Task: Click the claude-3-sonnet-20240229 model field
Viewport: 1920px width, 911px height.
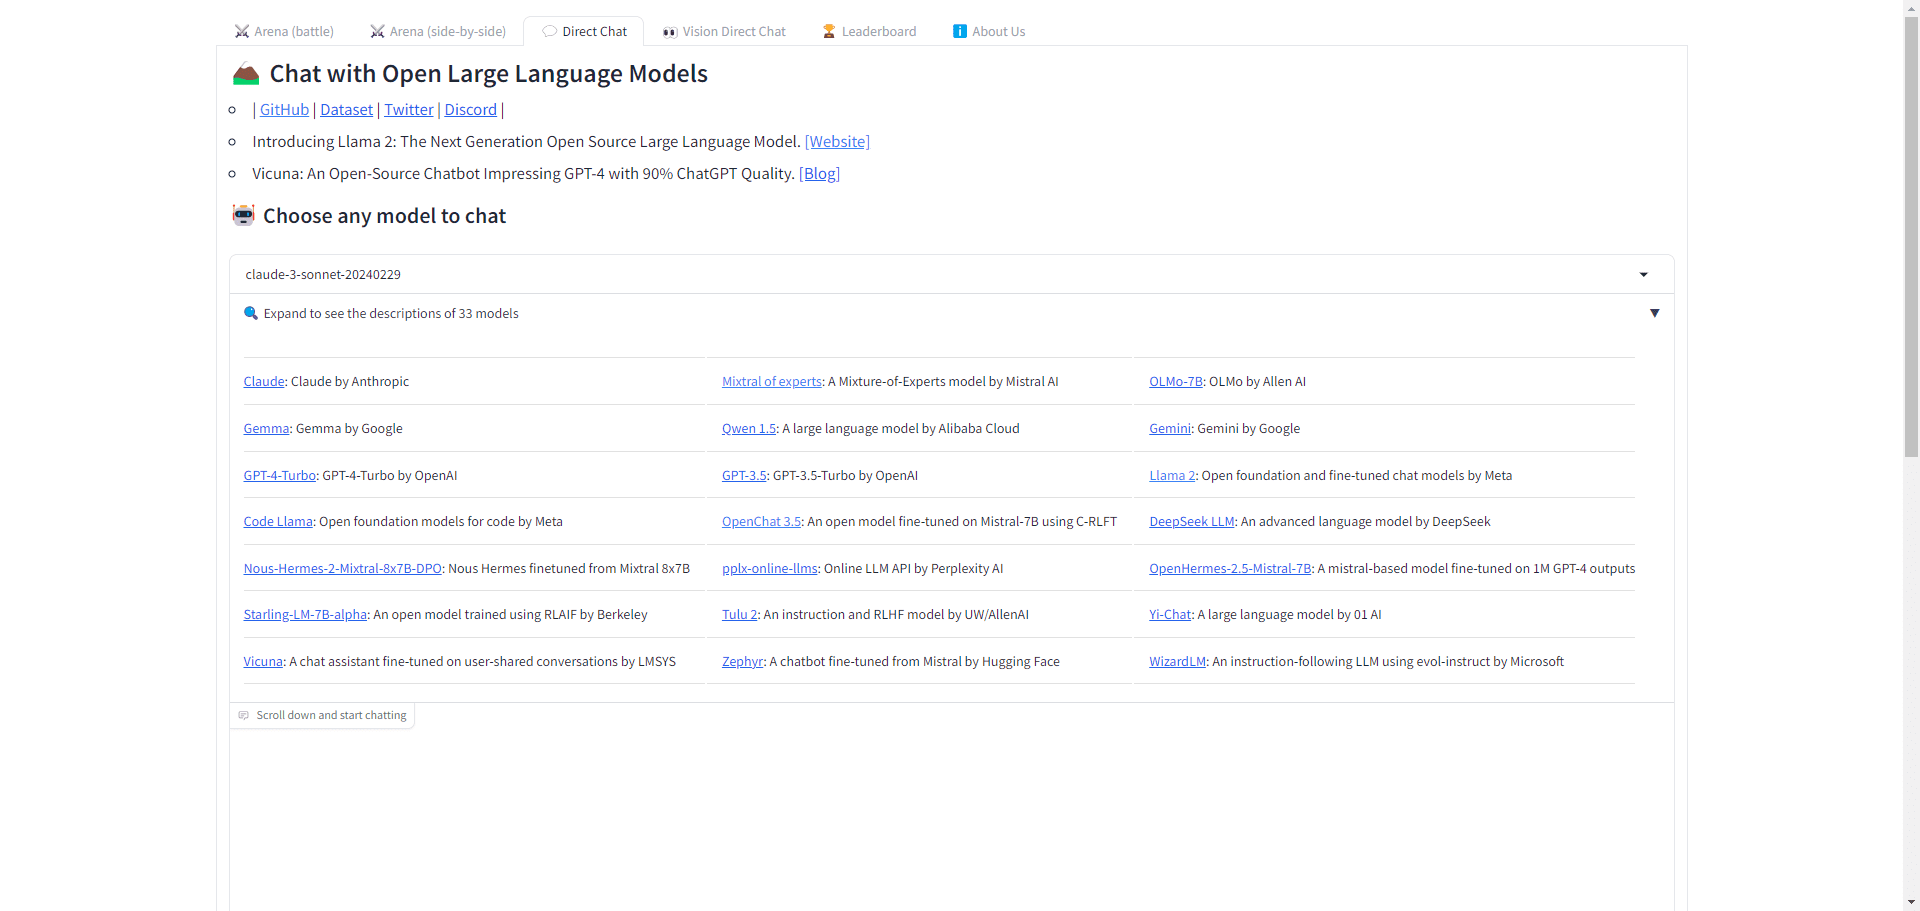Action: click(x=951, y=274)
